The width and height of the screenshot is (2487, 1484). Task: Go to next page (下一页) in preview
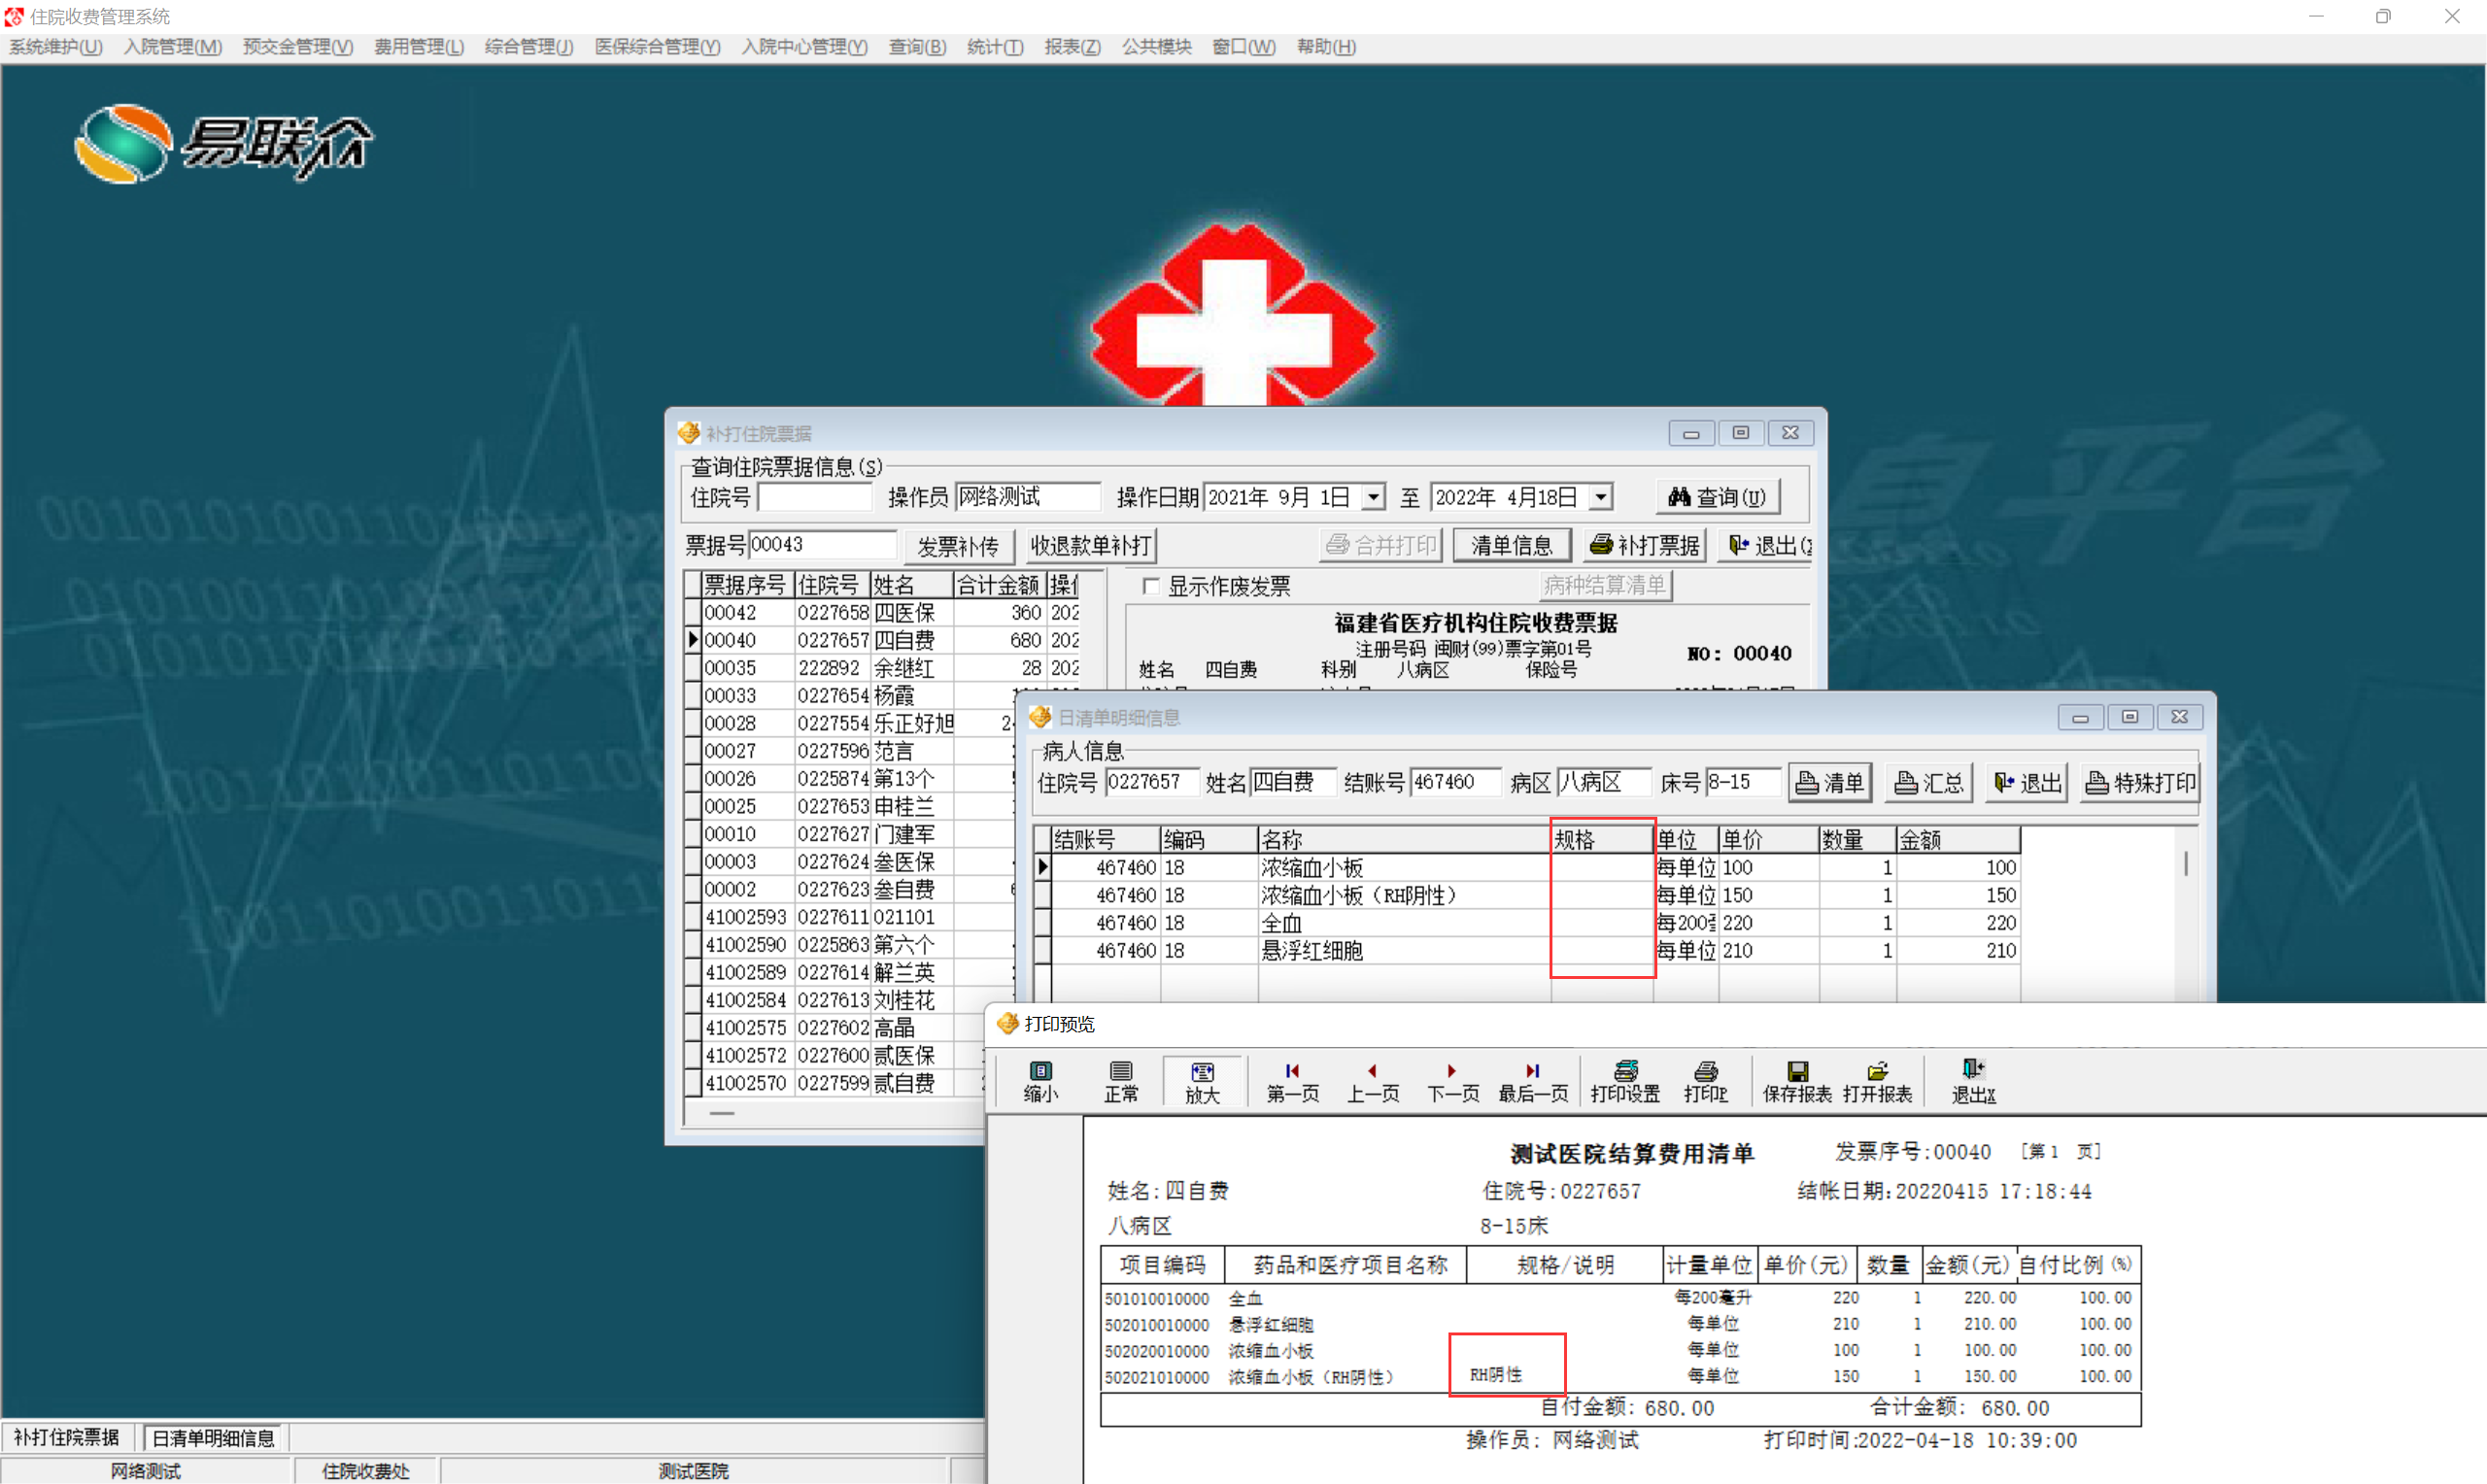(1452, 1081)
